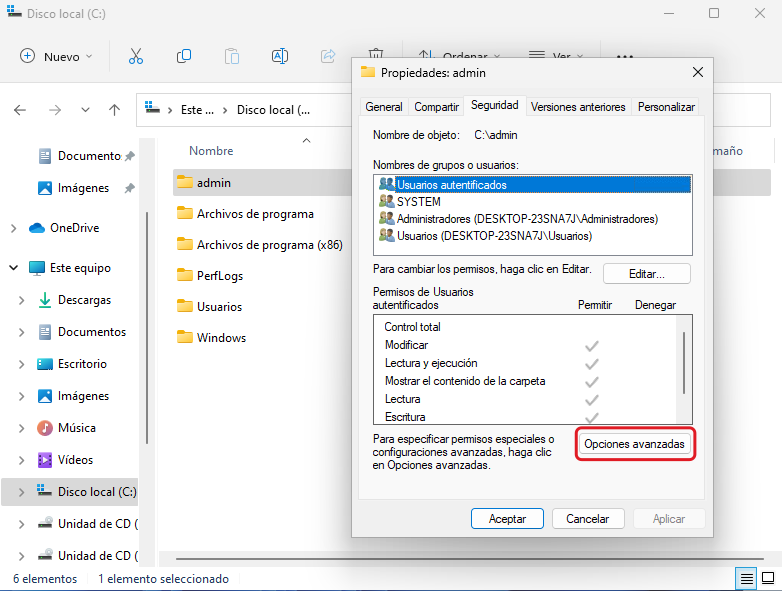Select SYSTEM in the users list

tap(418, 202)
